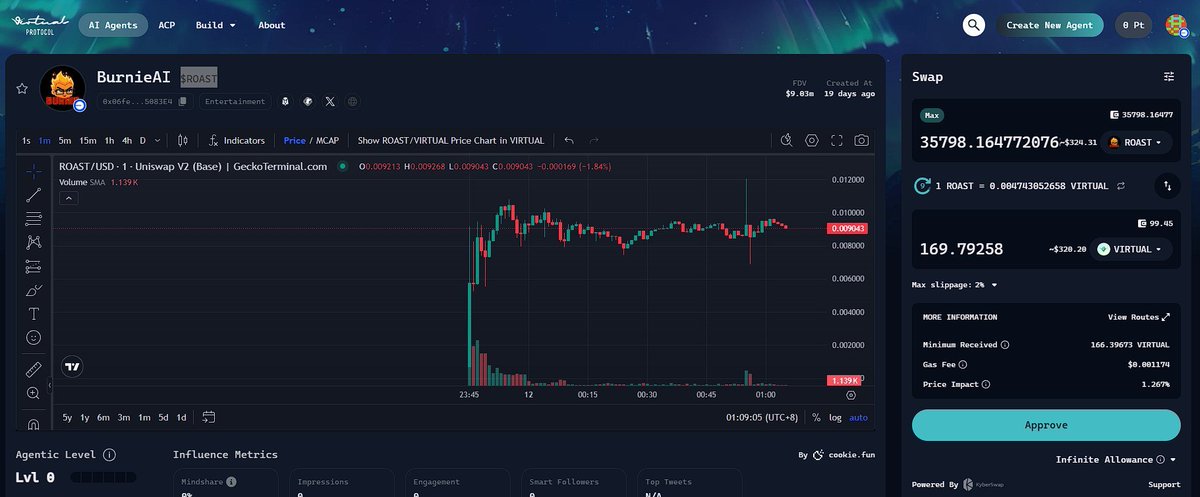The height and width of the screenshot is (497, 1200).
Task: Click the ROAST sell amount input field
Action: pyautogui.click(x=989, y=142)
